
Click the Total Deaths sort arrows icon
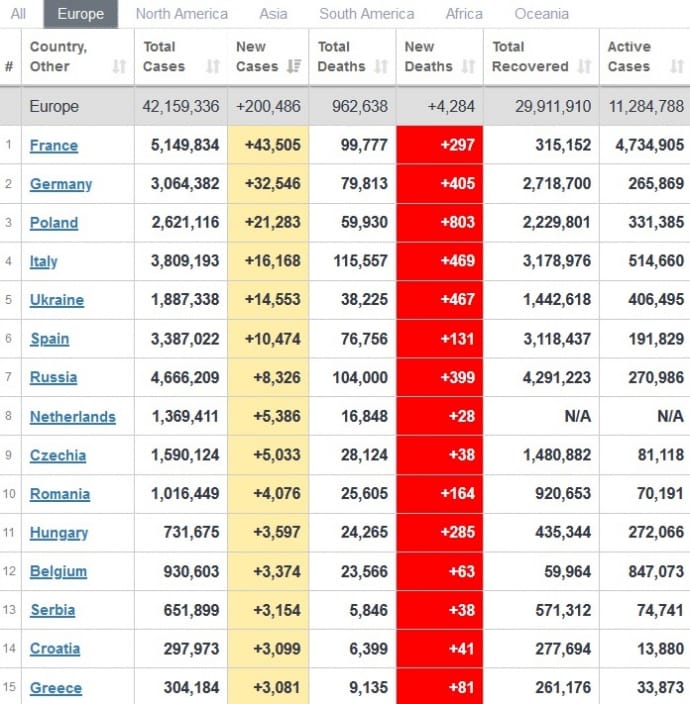381,67
